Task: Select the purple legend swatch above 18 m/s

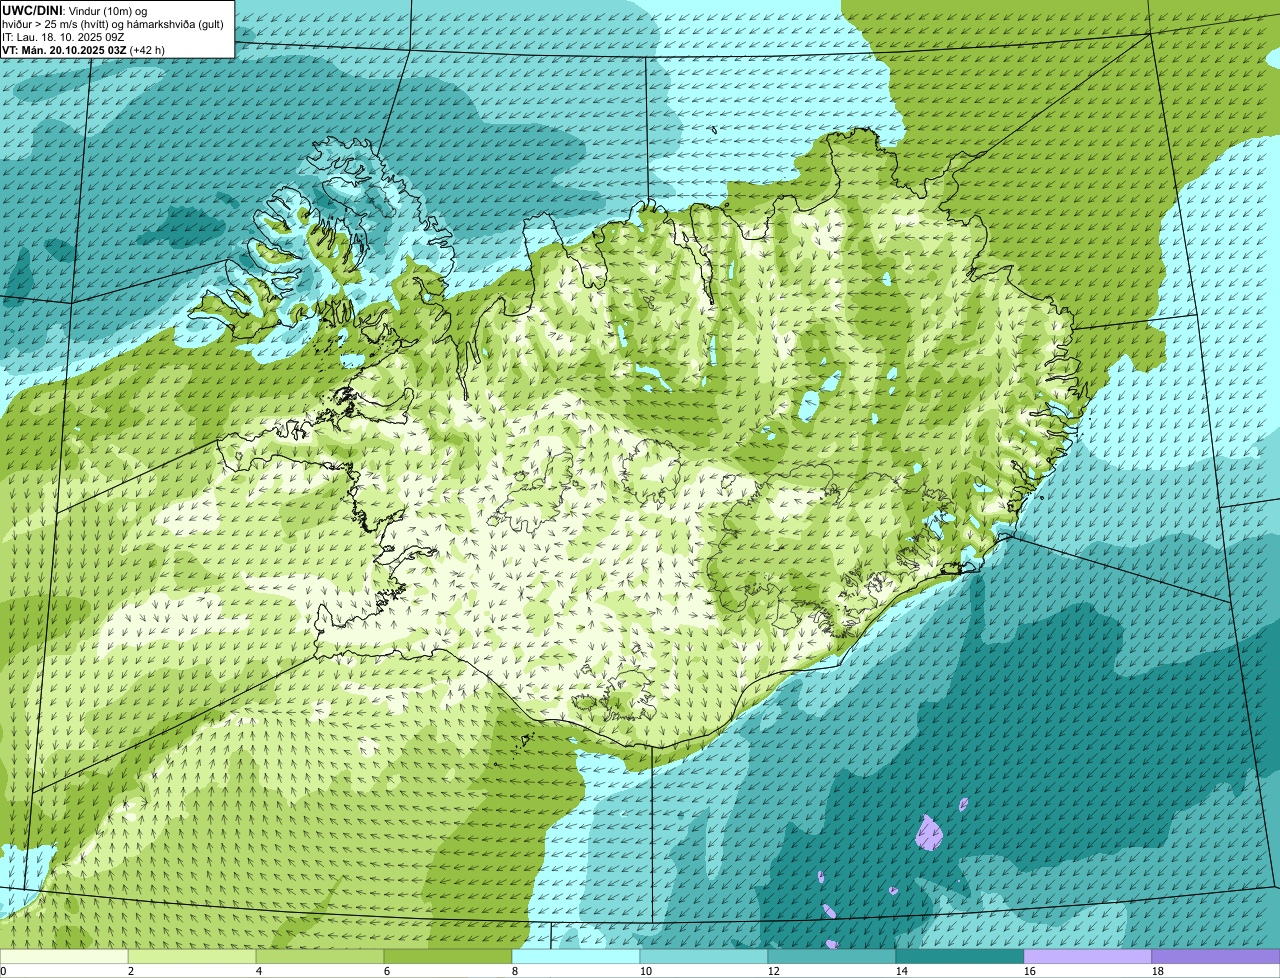Action: (x=1216, y=956)
